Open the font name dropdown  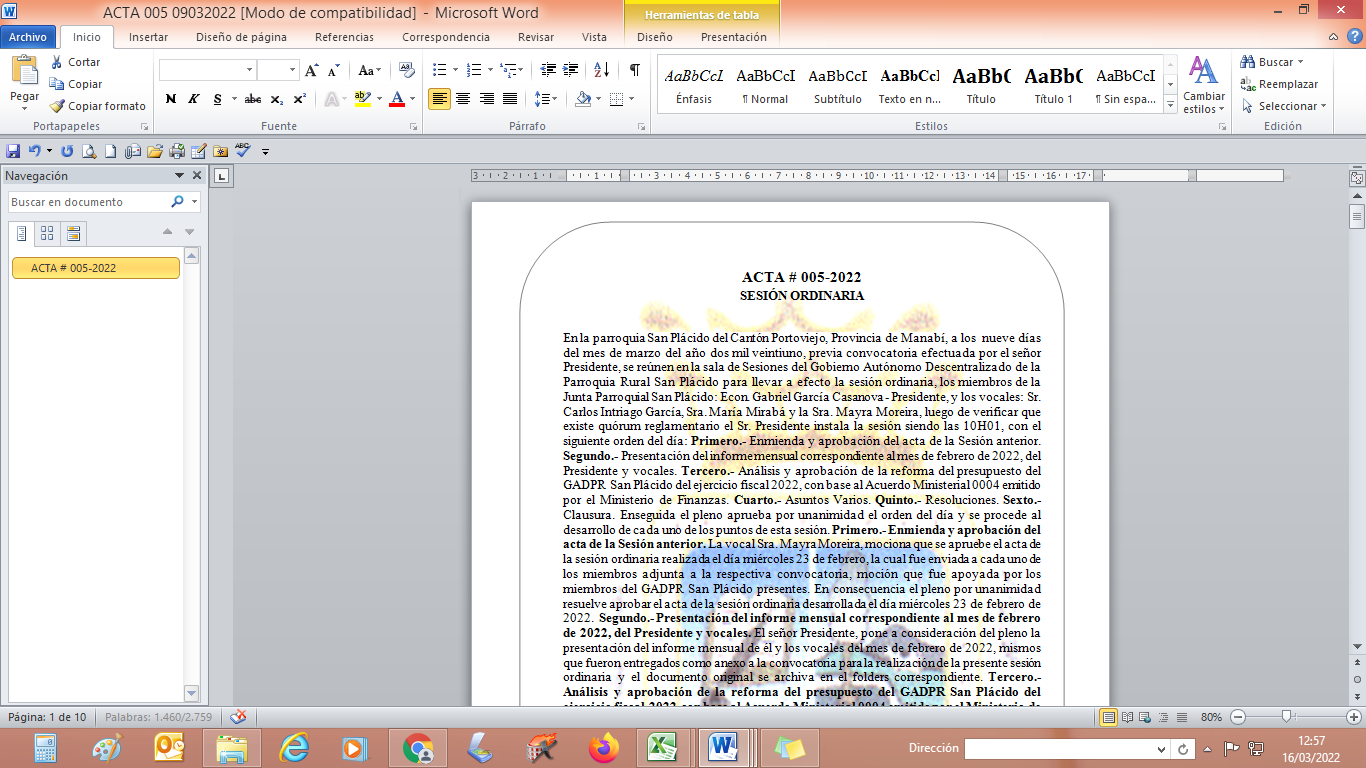(x=249, y=70)
